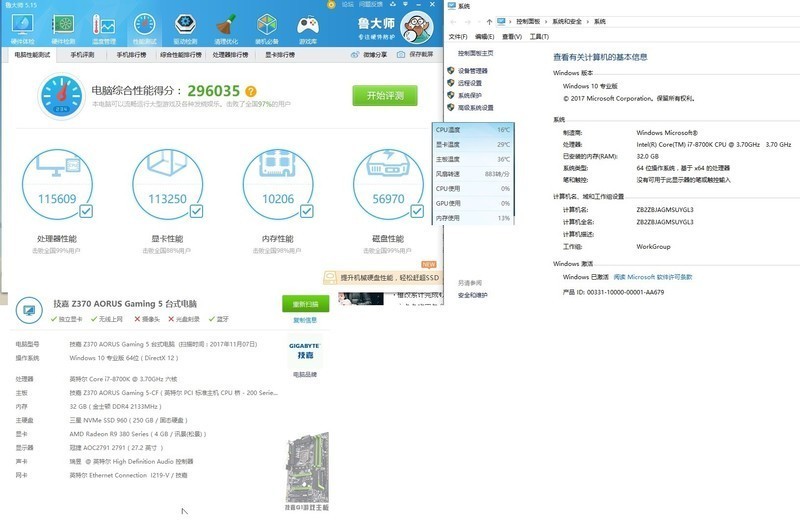800x524 pixels.
Task: Switch to 手机排行榜 tab
Action: (131, 55)
